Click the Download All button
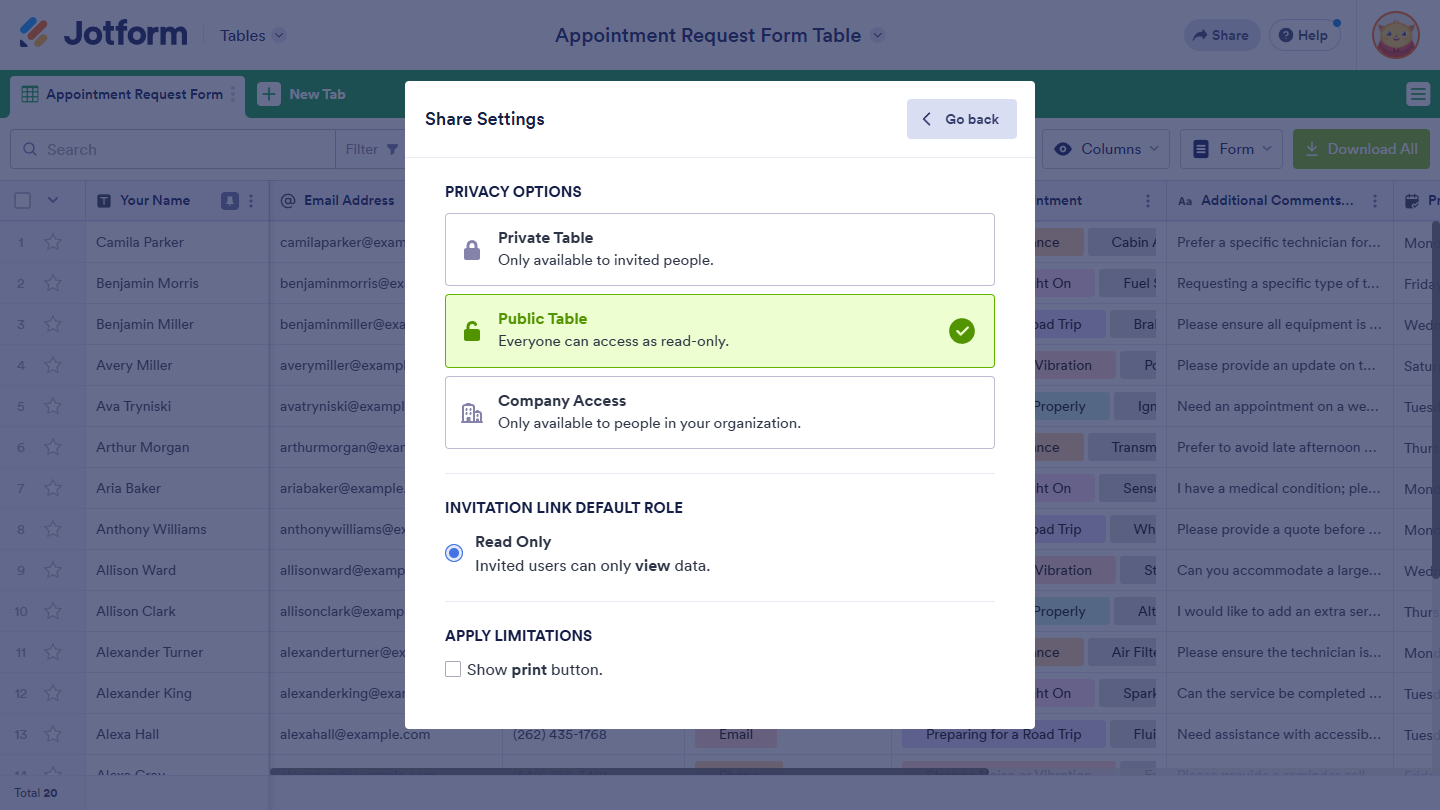 (x=1361, y=149)
